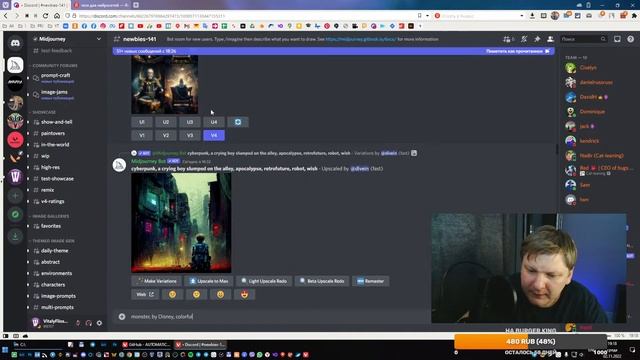Click the highlighted V4 variation button
This screenshot has height=360, width=640.
pos(214,136)
